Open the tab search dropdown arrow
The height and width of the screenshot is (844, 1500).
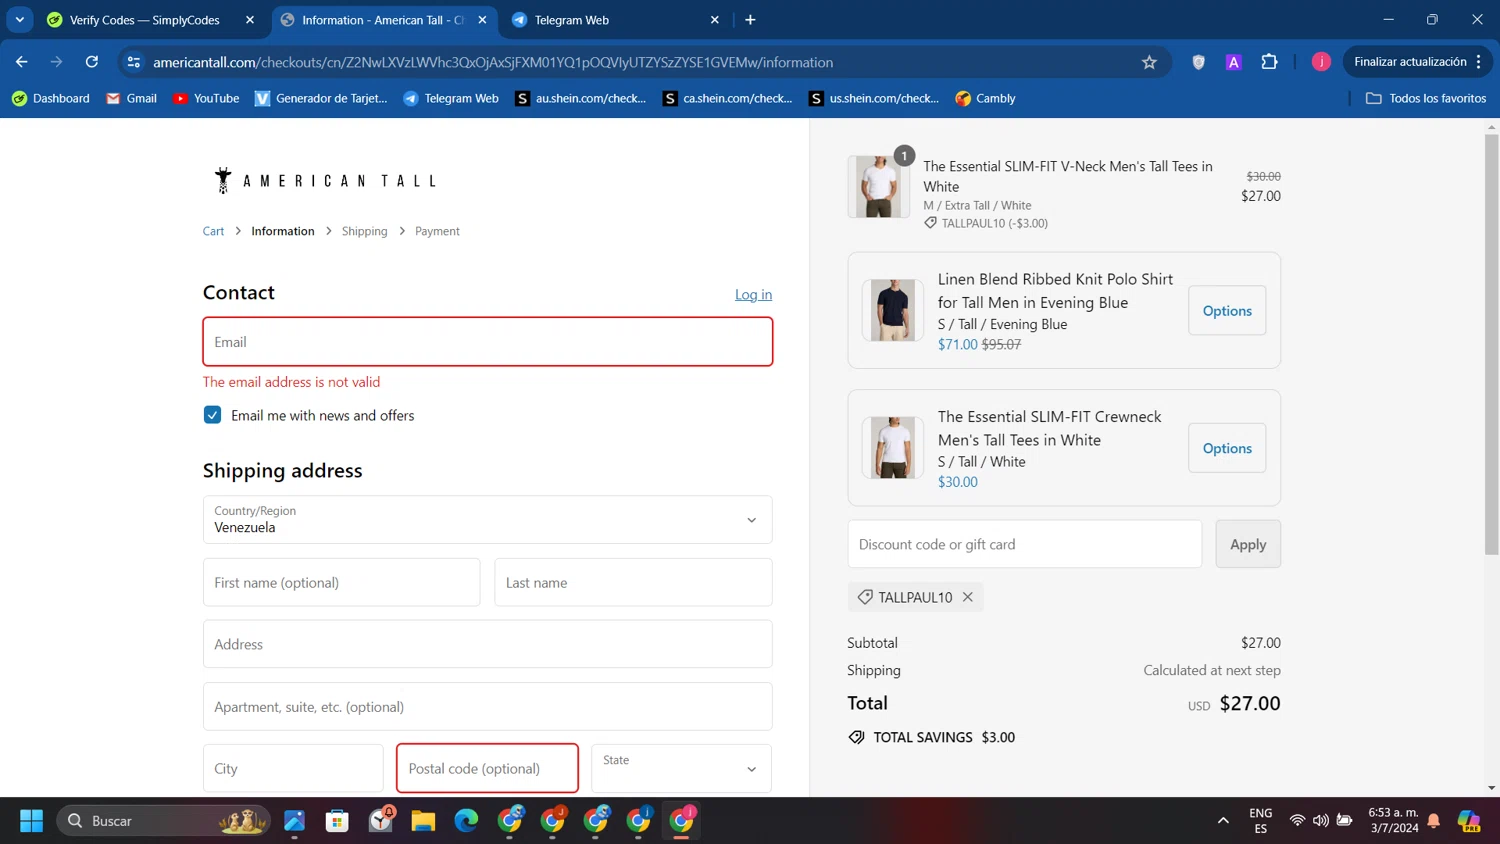tap(20, 20)
